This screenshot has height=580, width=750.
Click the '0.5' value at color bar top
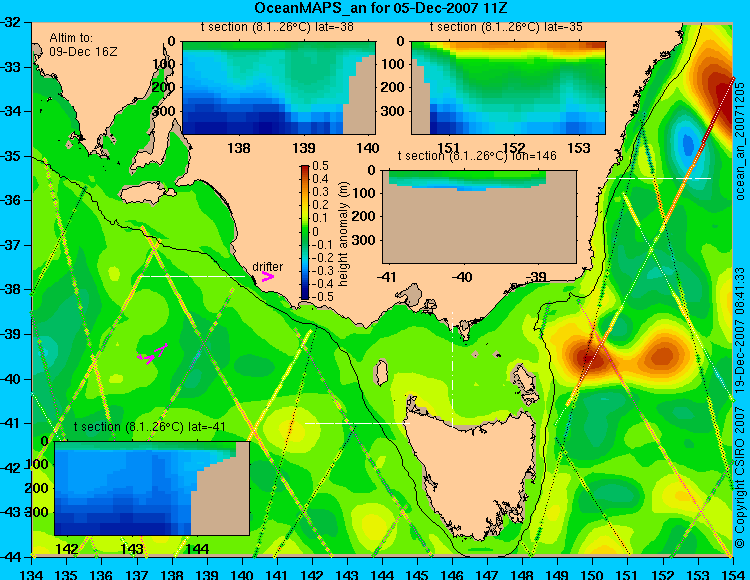coord(320,166)
